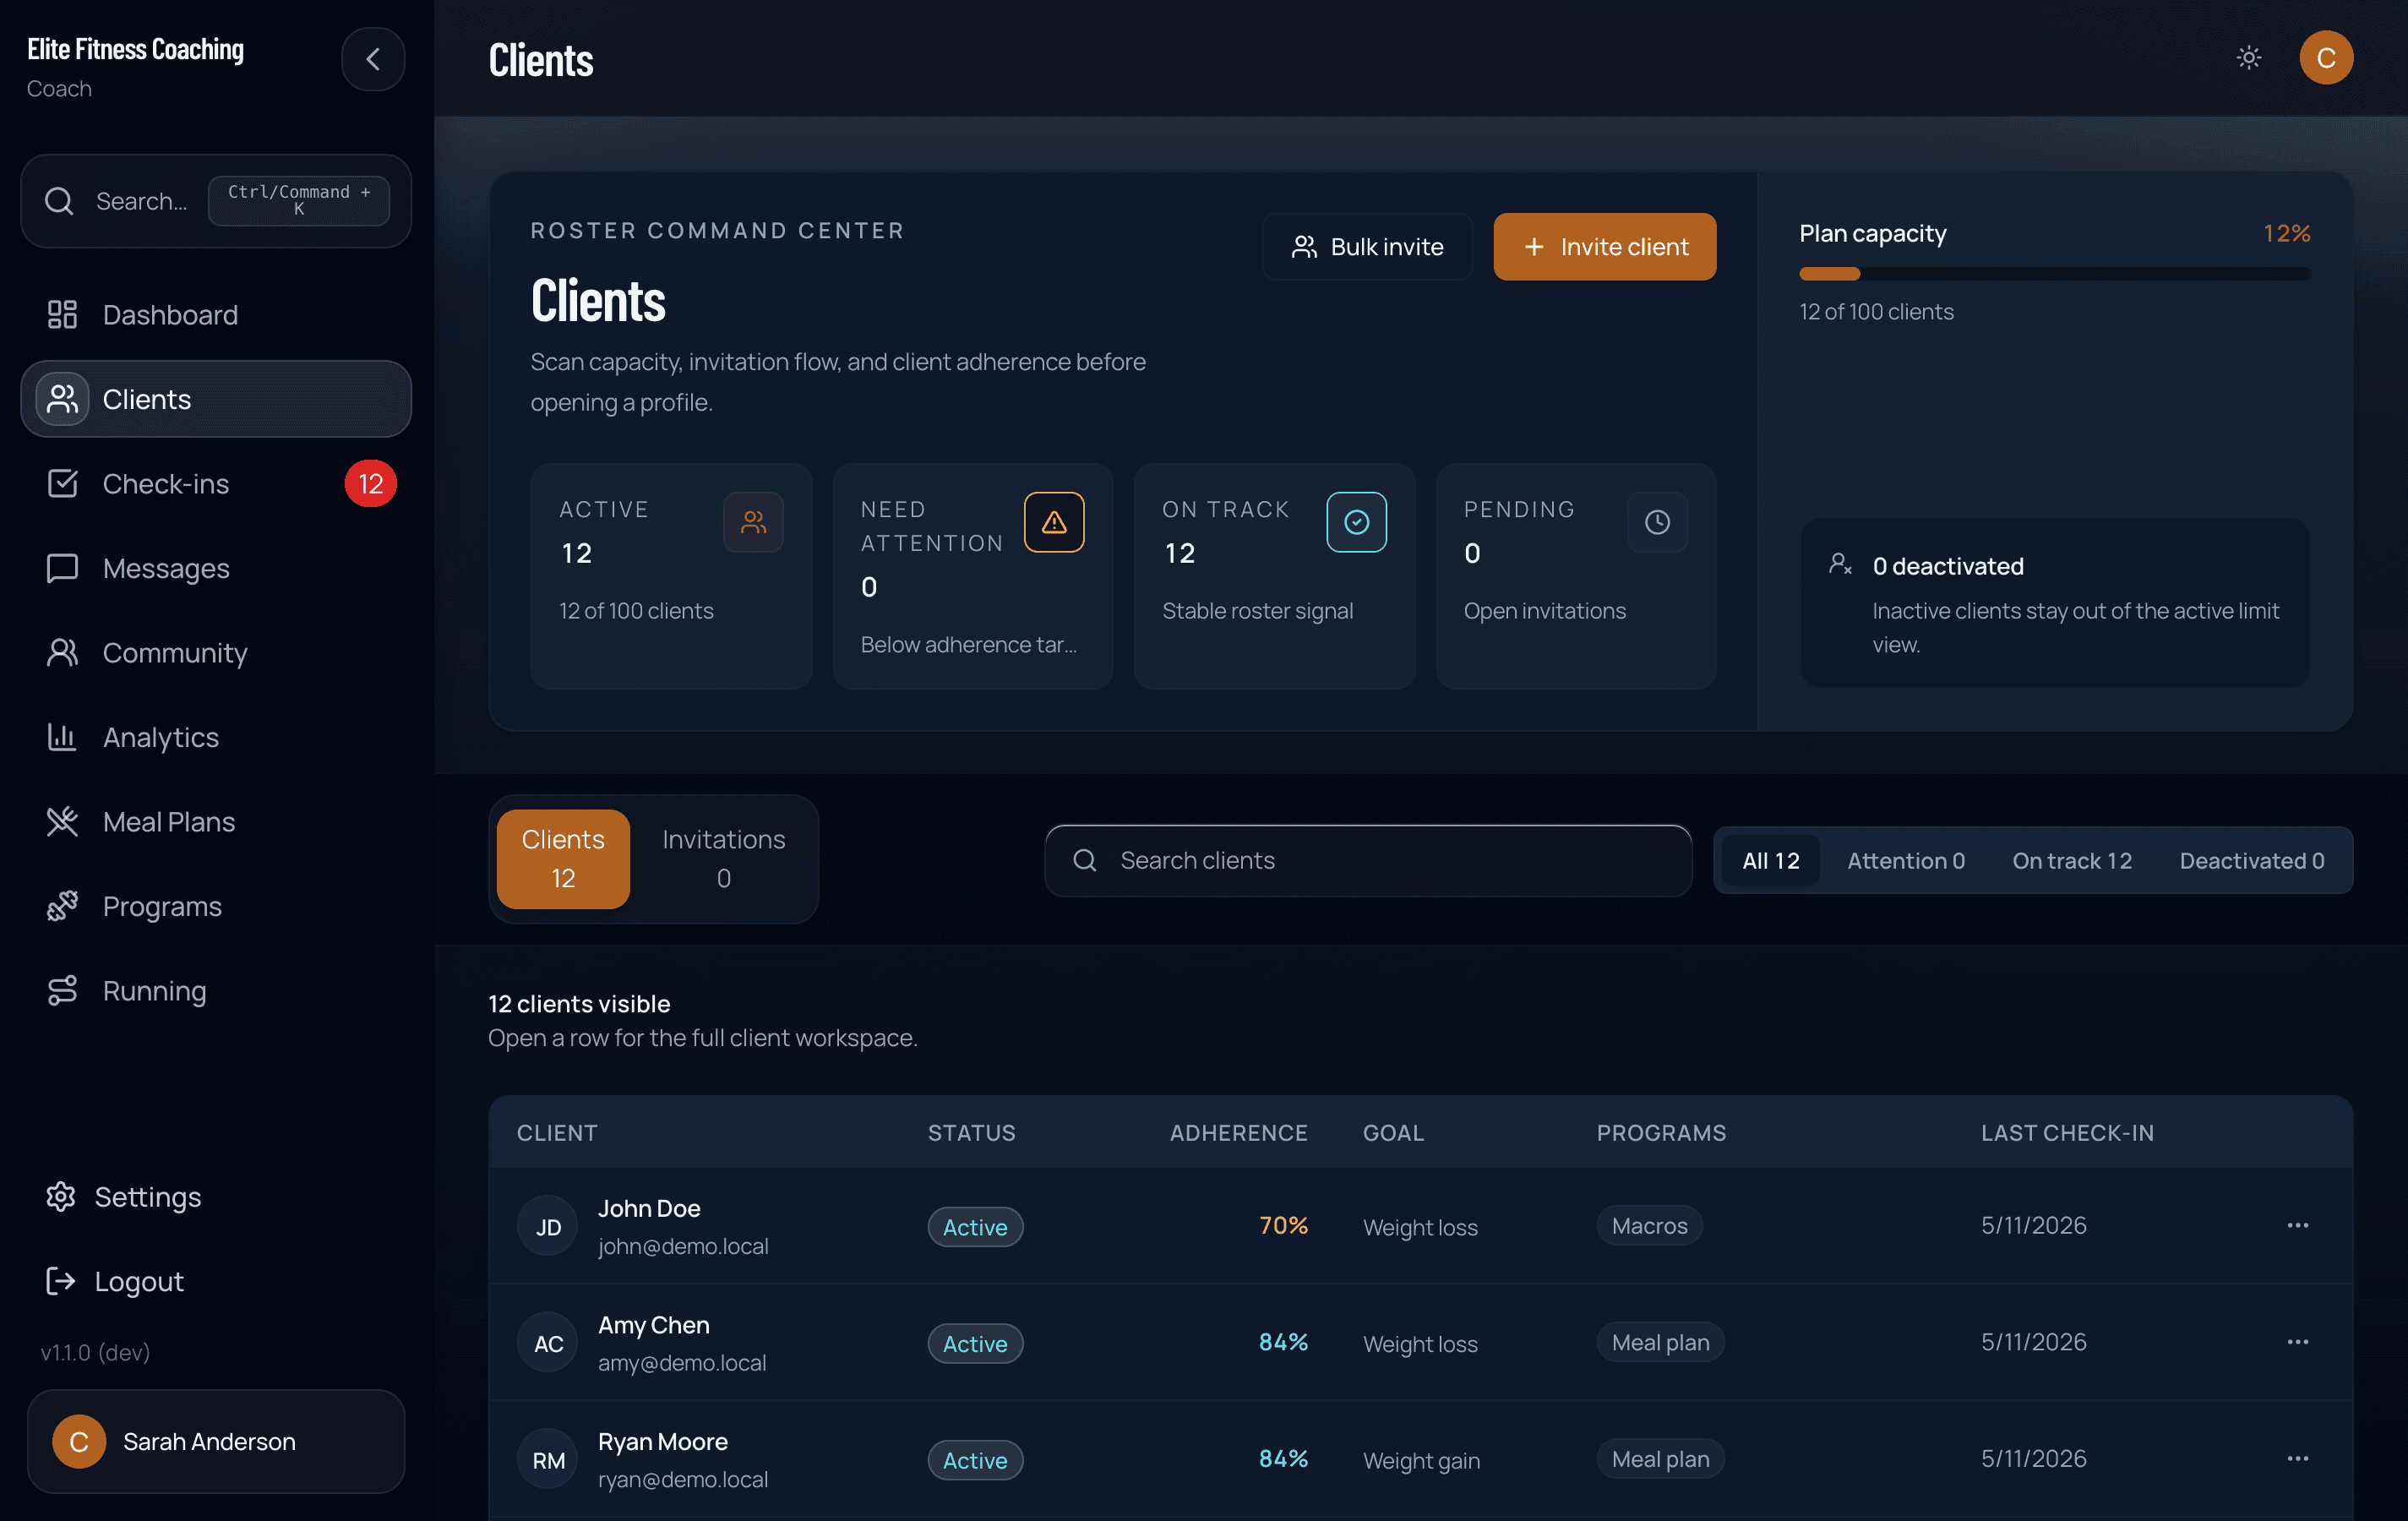Click the Pending clock icon
2408x1521 pixels.
point(1657,522)
